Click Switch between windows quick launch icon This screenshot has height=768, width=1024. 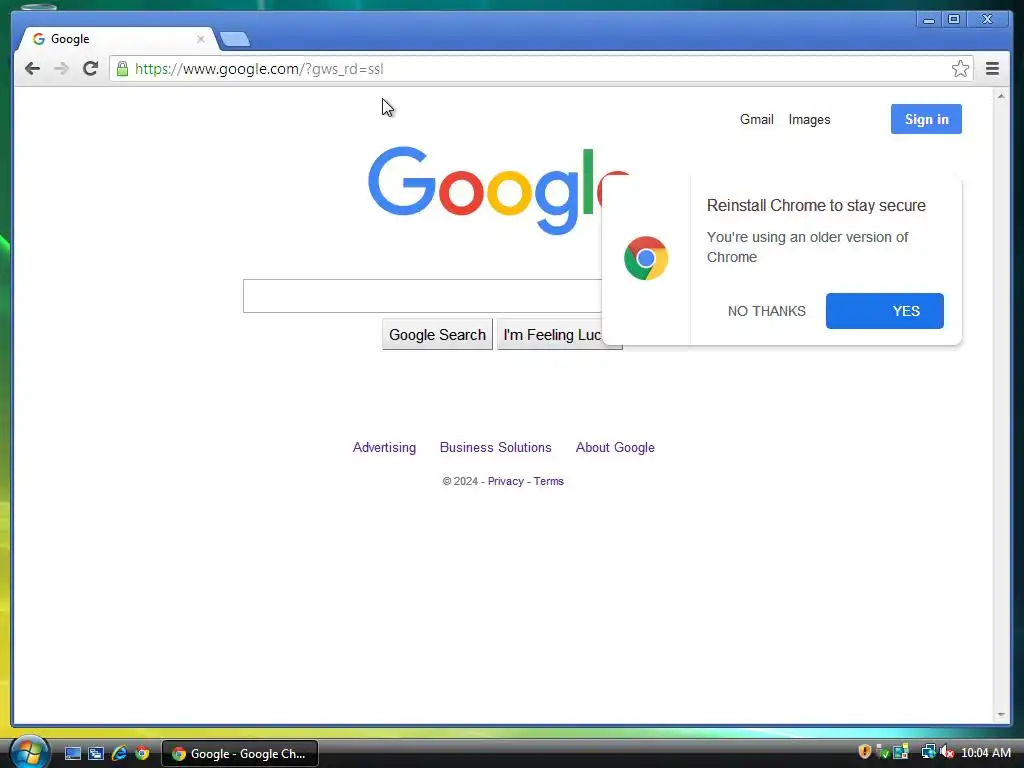pos(96,754)
